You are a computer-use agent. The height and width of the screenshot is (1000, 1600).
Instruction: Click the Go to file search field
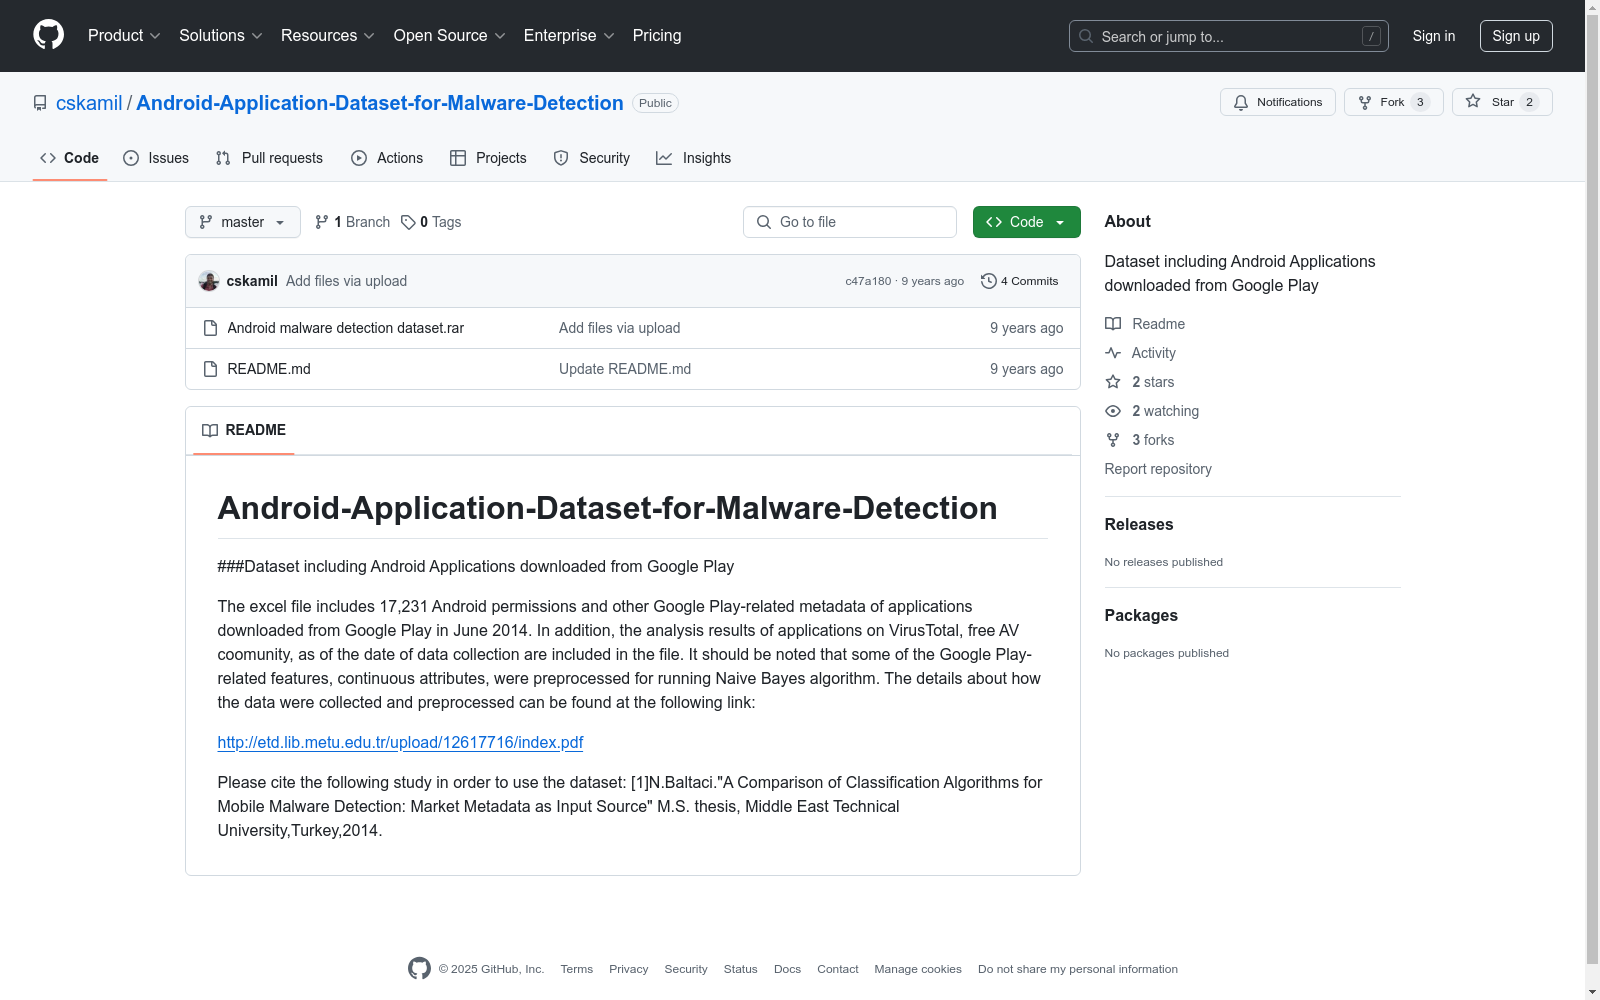coord(850,222)
